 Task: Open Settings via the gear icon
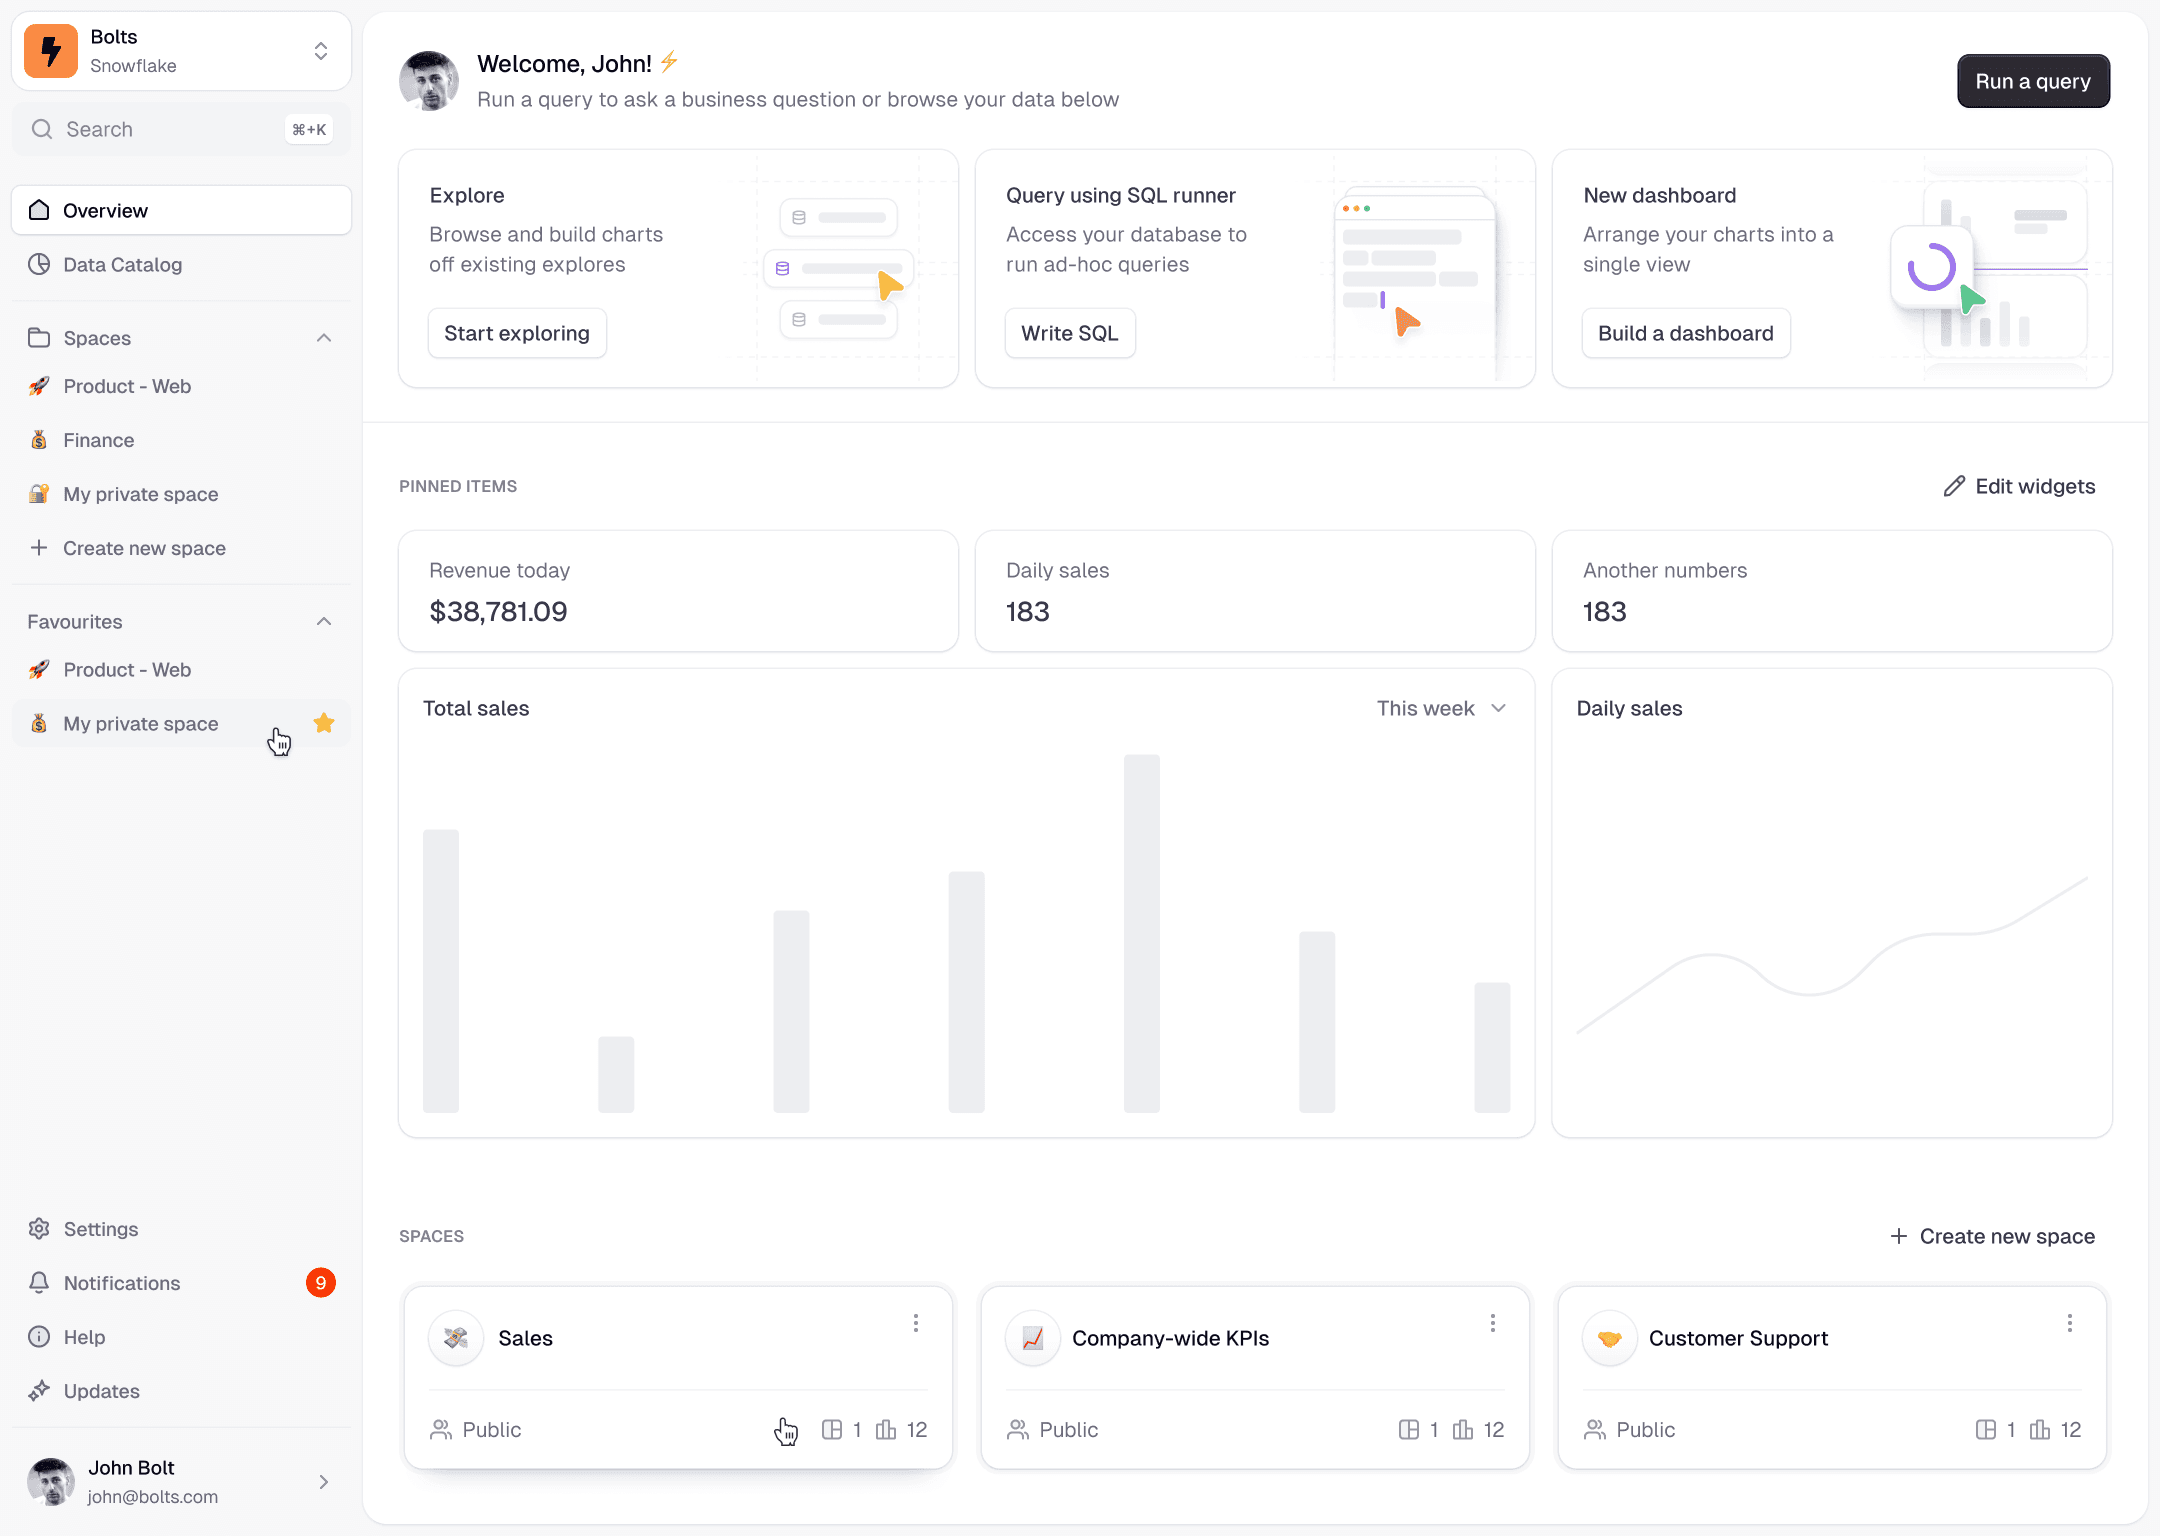pos(39,1229)
